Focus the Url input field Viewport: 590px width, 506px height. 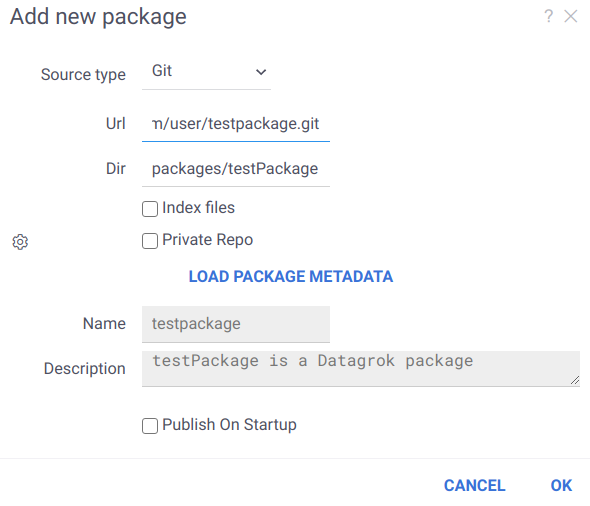click(x=236, y=124)
